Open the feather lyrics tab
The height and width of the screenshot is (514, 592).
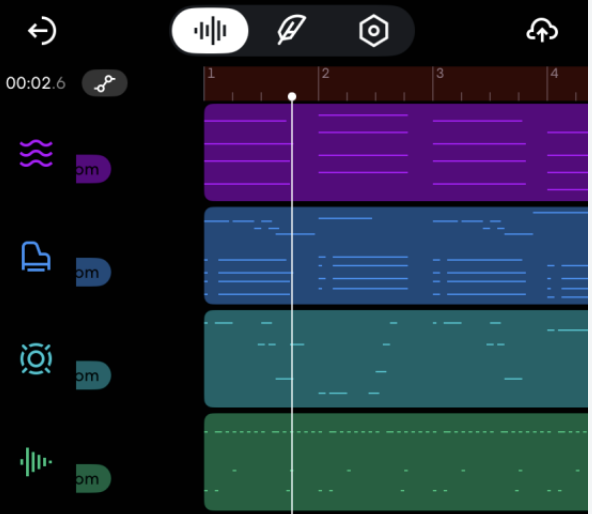click(291, 30)
